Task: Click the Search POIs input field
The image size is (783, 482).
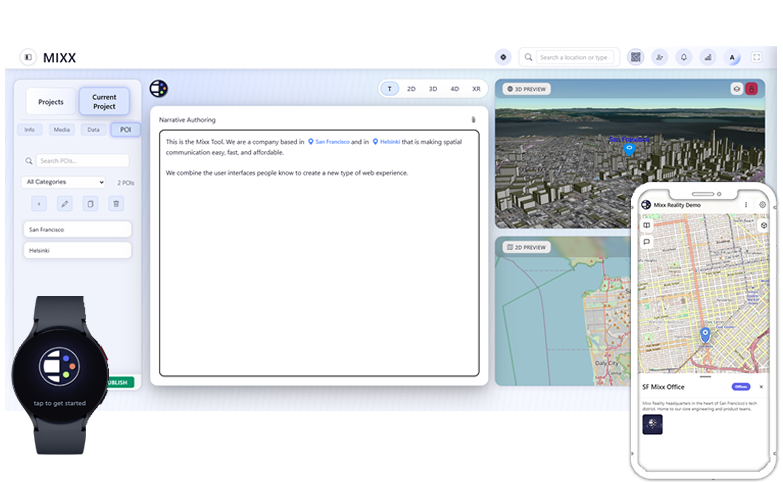Action: point(82,160)
